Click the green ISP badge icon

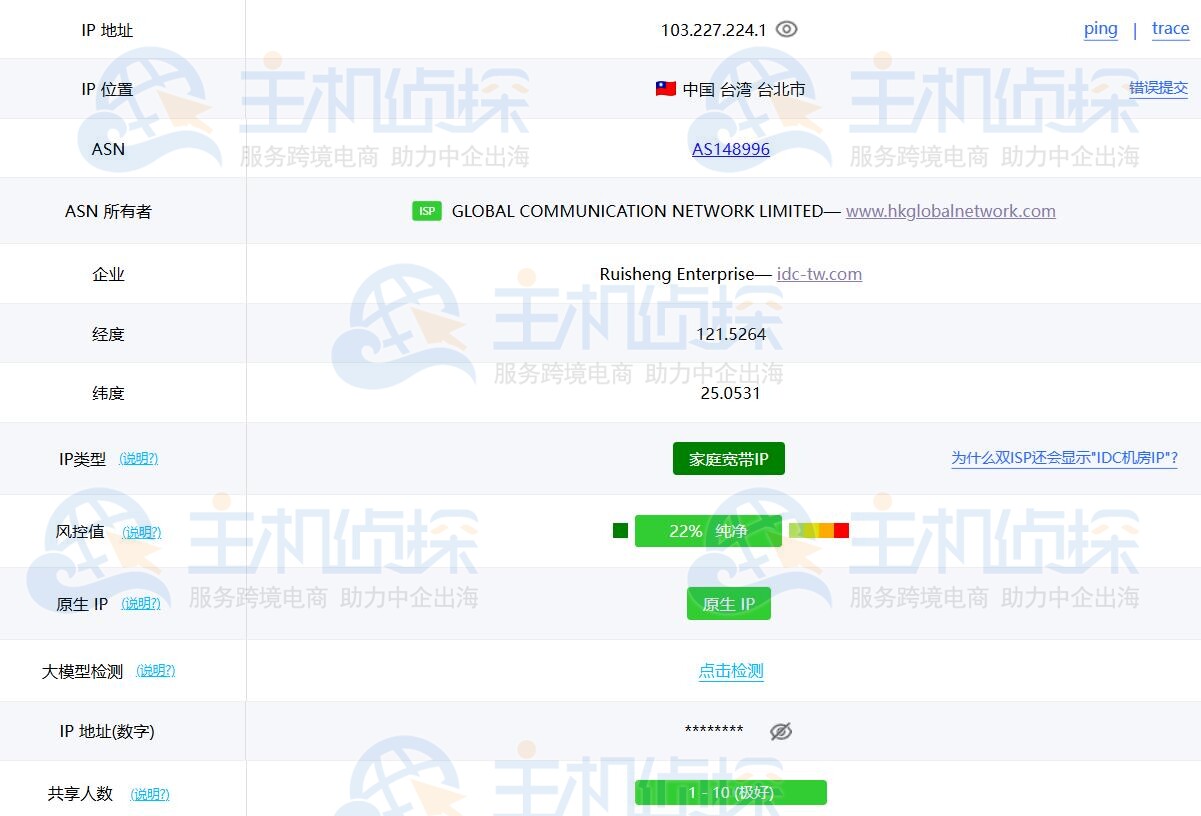click(427, 211)
